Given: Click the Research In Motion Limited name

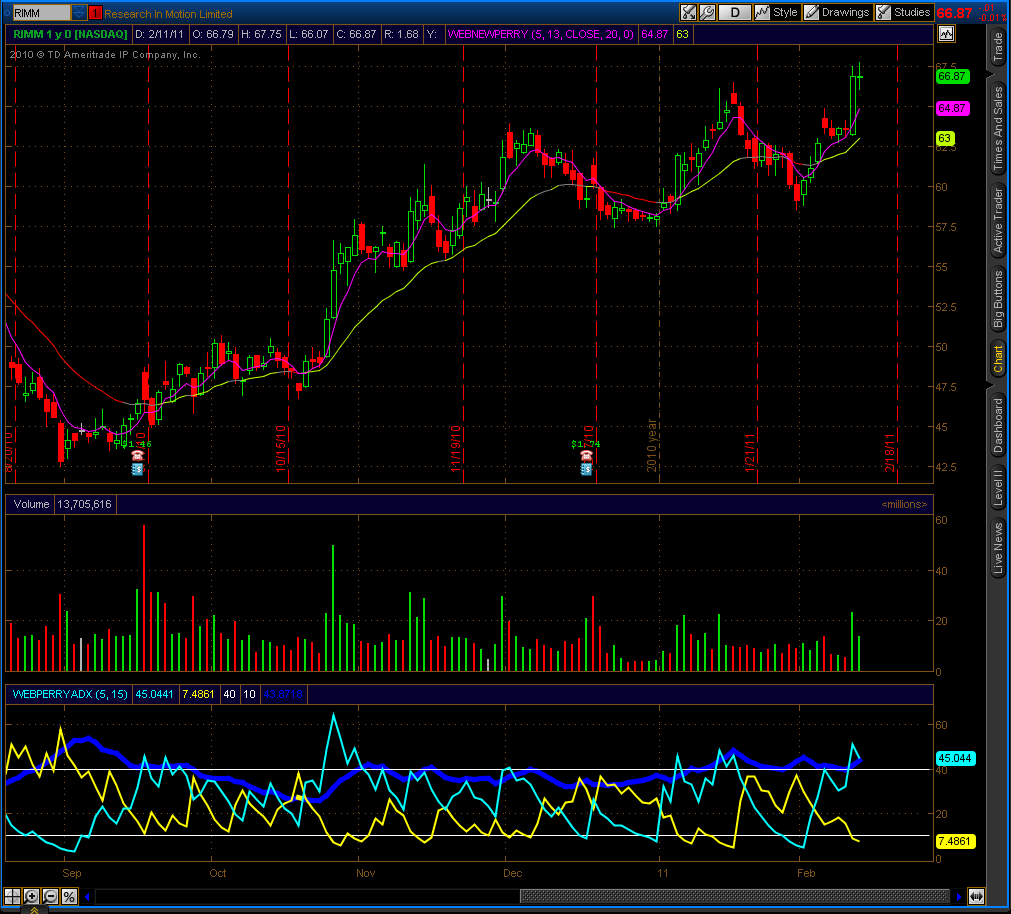Looking at the screenshot, I should [168, 14].
